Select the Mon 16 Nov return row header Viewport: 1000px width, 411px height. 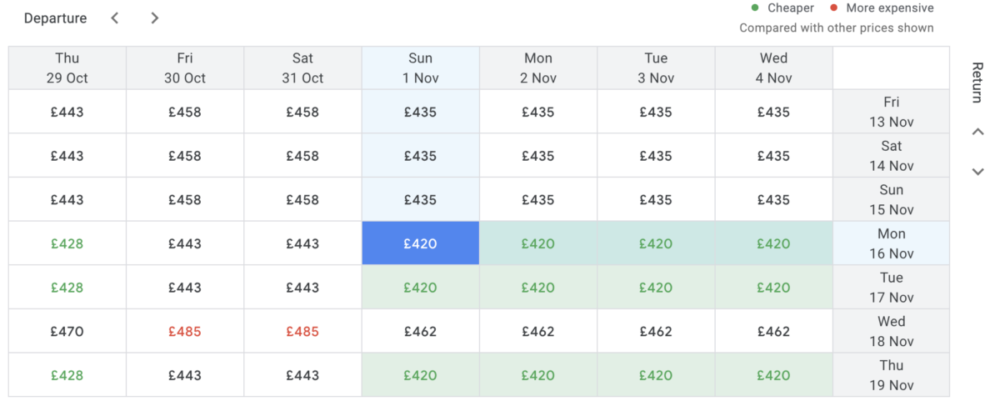click(x=891, y=243)
